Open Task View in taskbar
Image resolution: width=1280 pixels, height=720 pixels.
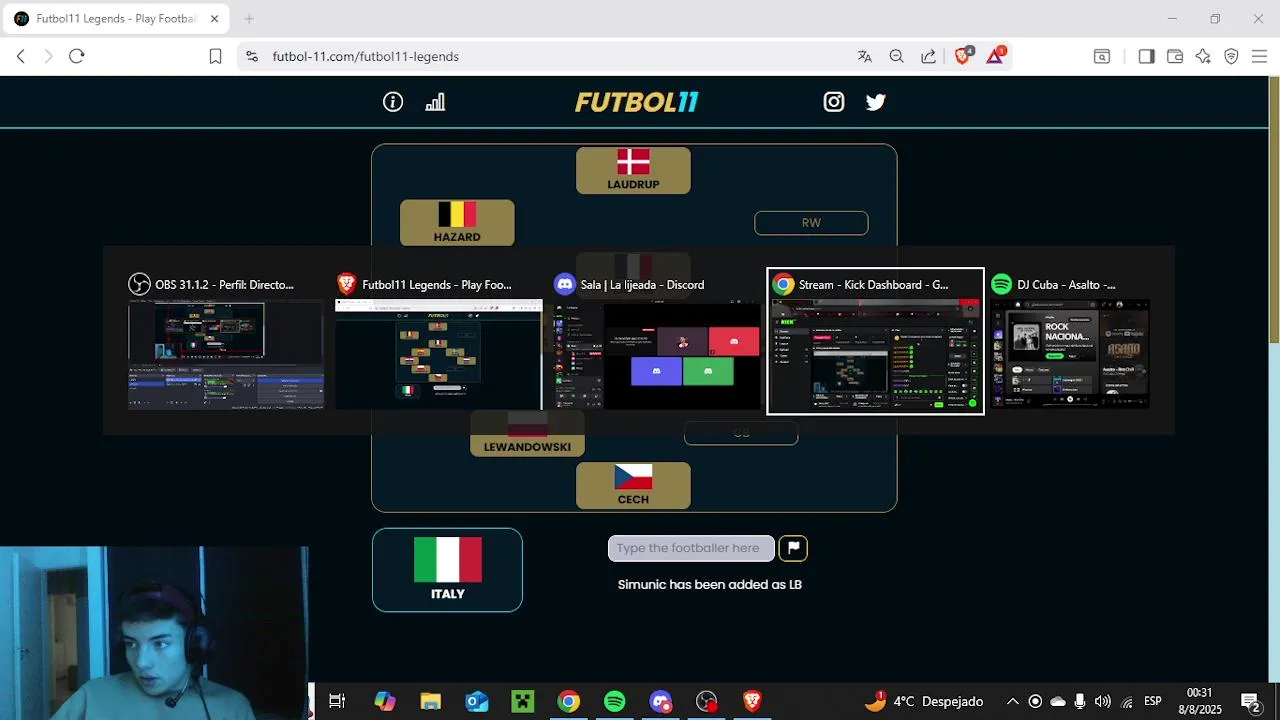(337, 701)
